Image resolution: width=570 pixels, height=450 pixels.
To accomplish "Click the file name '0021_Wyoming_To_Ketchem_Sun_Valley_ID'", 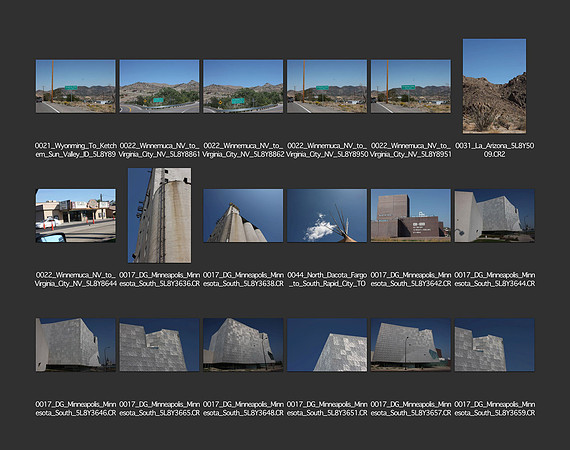I will pos(76,150).
